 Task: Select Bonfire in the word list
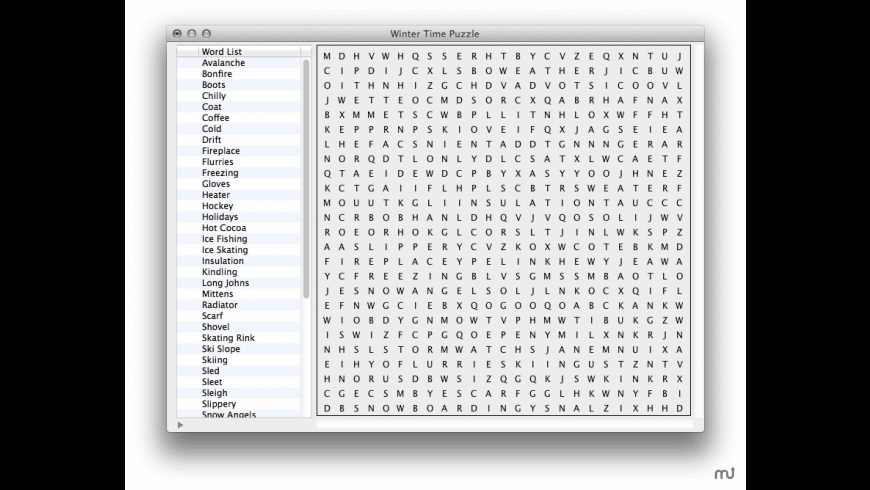point(239,74)
